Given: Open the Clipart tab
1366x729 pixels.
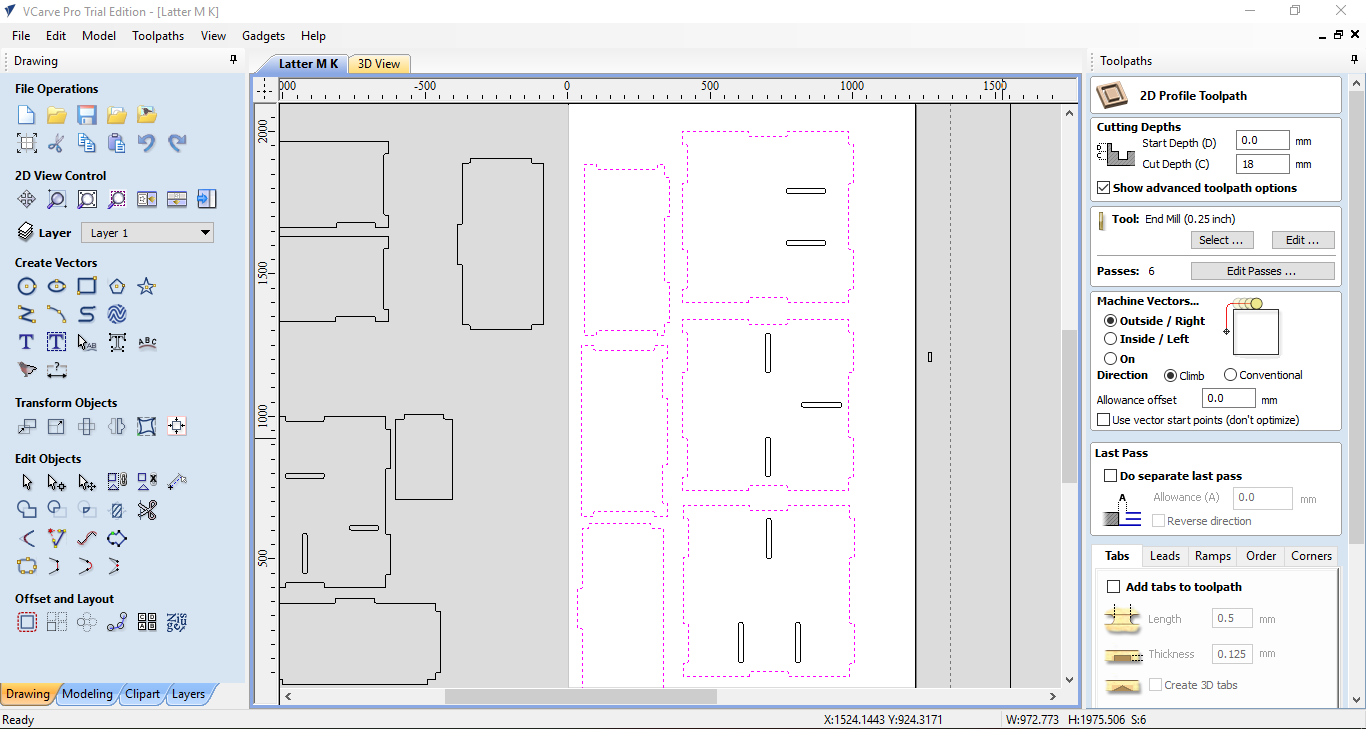Looking at the screenshot, I should 142,694.
